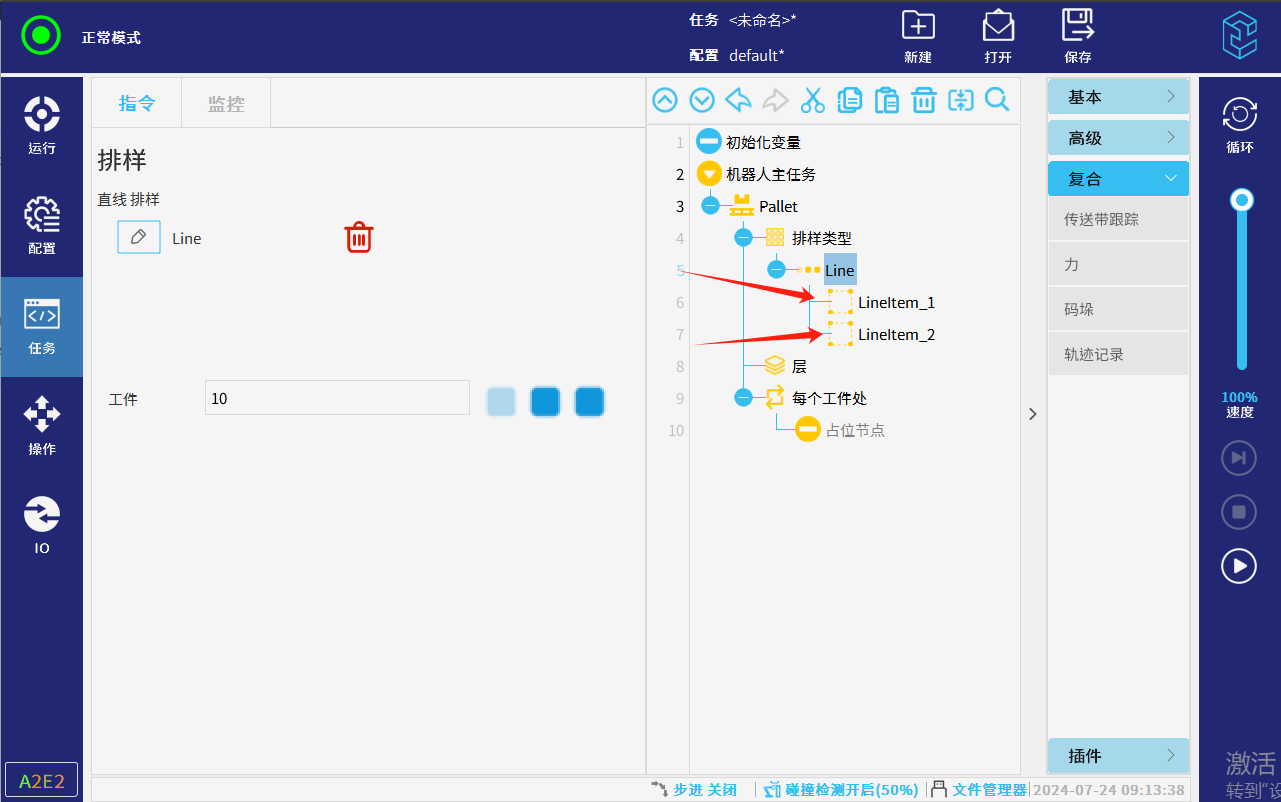Switch to the 监控 tab
Screen dimensions: 1281x802
(x=226, y=103)
